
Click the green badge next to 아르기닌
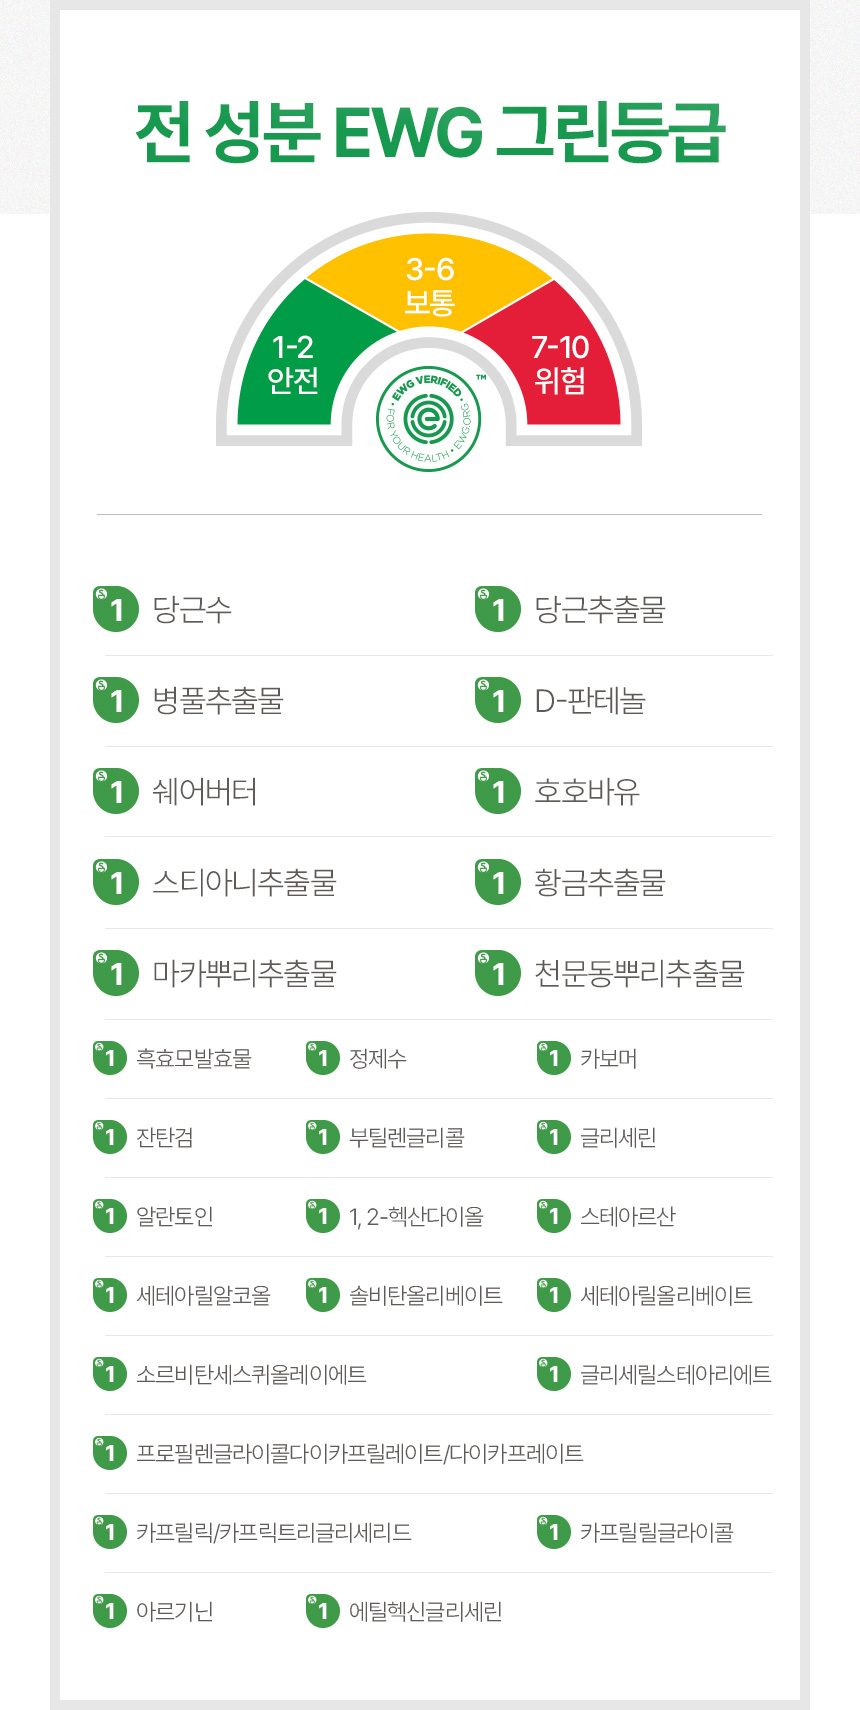point(109,1611)
